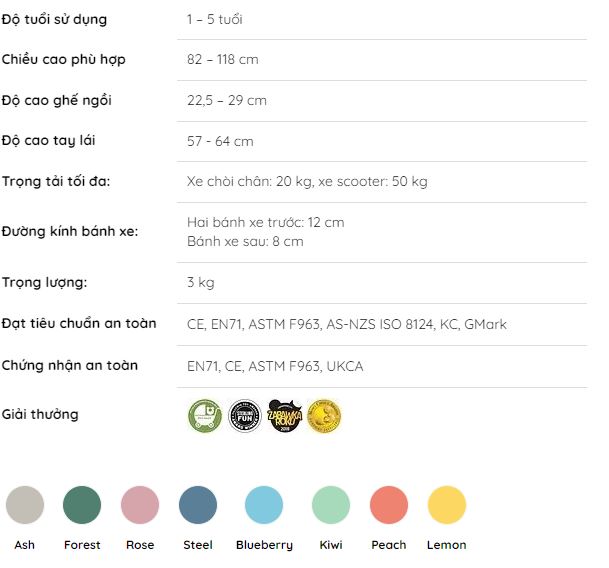Click the Giải thưởng row label
This screenshot has width=609, height=568.
coord(40,414)
